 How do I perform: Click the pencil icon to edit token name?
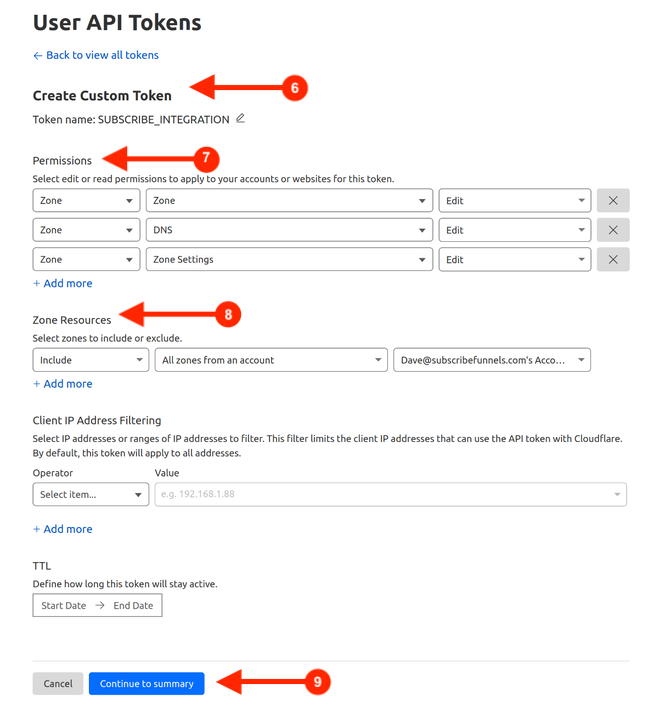240,119
